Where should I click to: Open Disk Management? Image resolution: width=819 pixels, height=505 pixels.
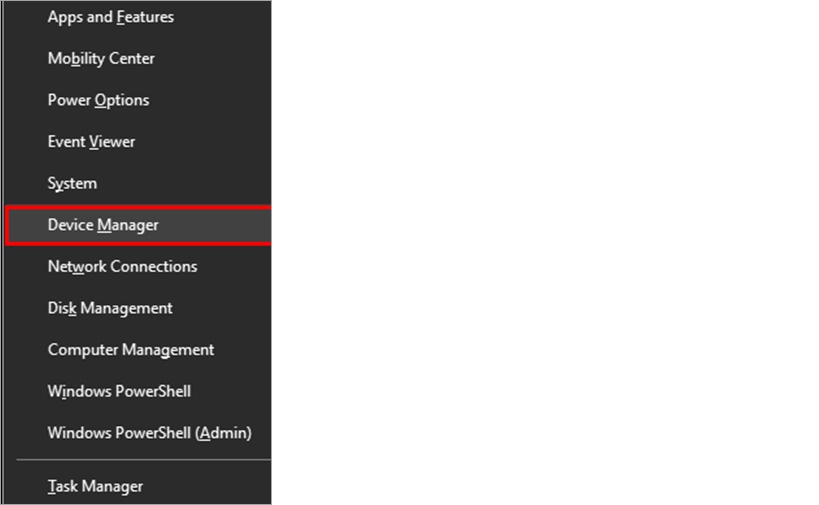click(x=138, y=308)
